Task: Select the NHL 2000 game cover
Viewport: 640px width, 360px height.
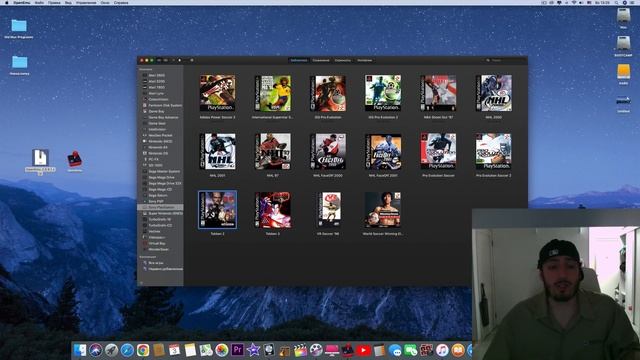Action: (x=493, y=93)
